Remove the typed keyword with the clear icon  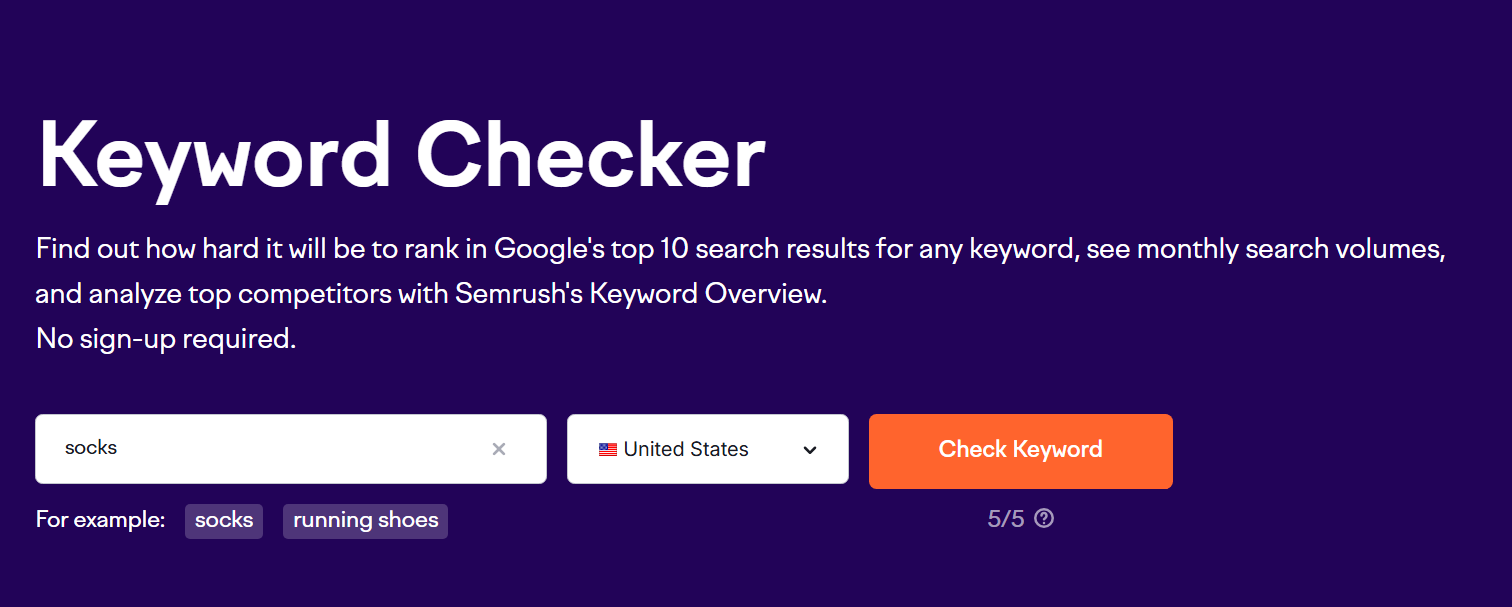pyautogui.click(x=498, y=449)
